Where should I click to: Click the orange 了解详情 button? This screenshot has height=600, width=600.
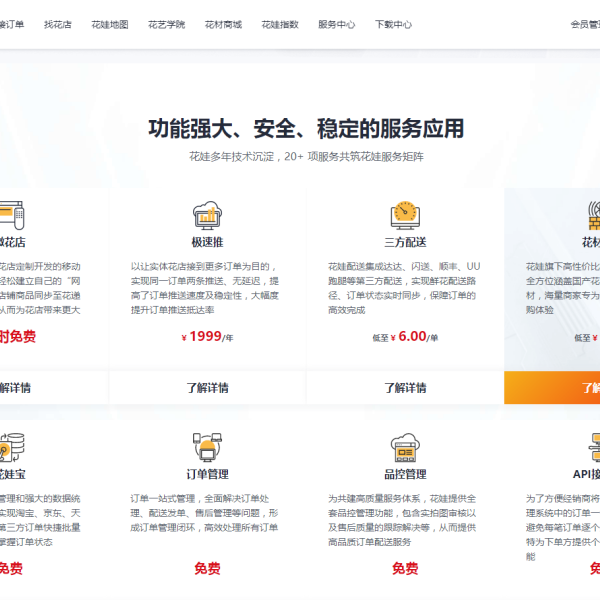pos(552,388)
